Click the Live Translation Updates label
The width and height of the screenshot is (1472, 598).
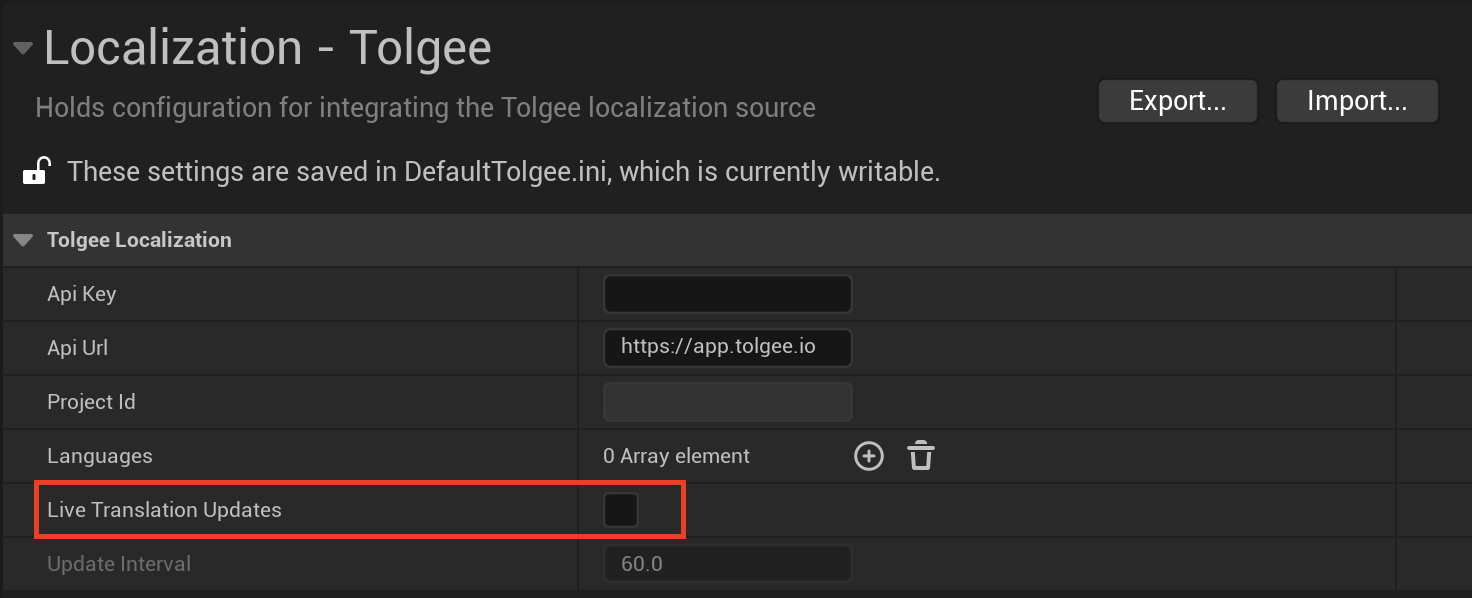coord(164,510)
